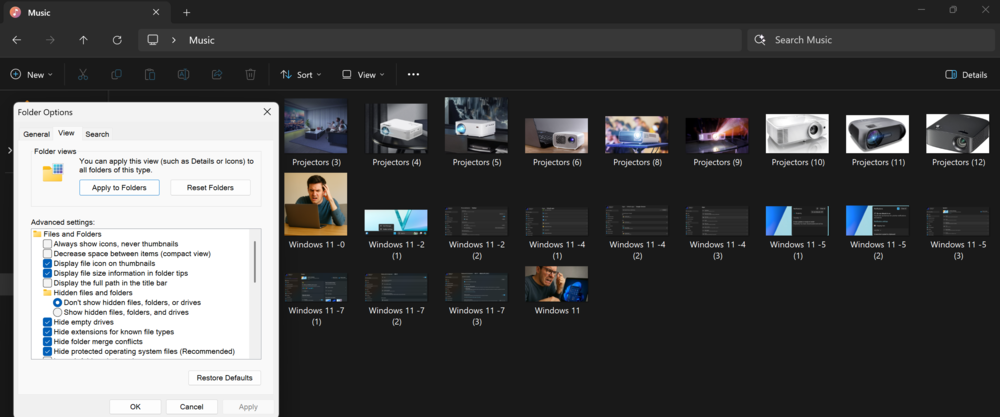The width and height of the screenshot is (1000, 417).
Task: Close the Music tab
Action: pos(156,12)
